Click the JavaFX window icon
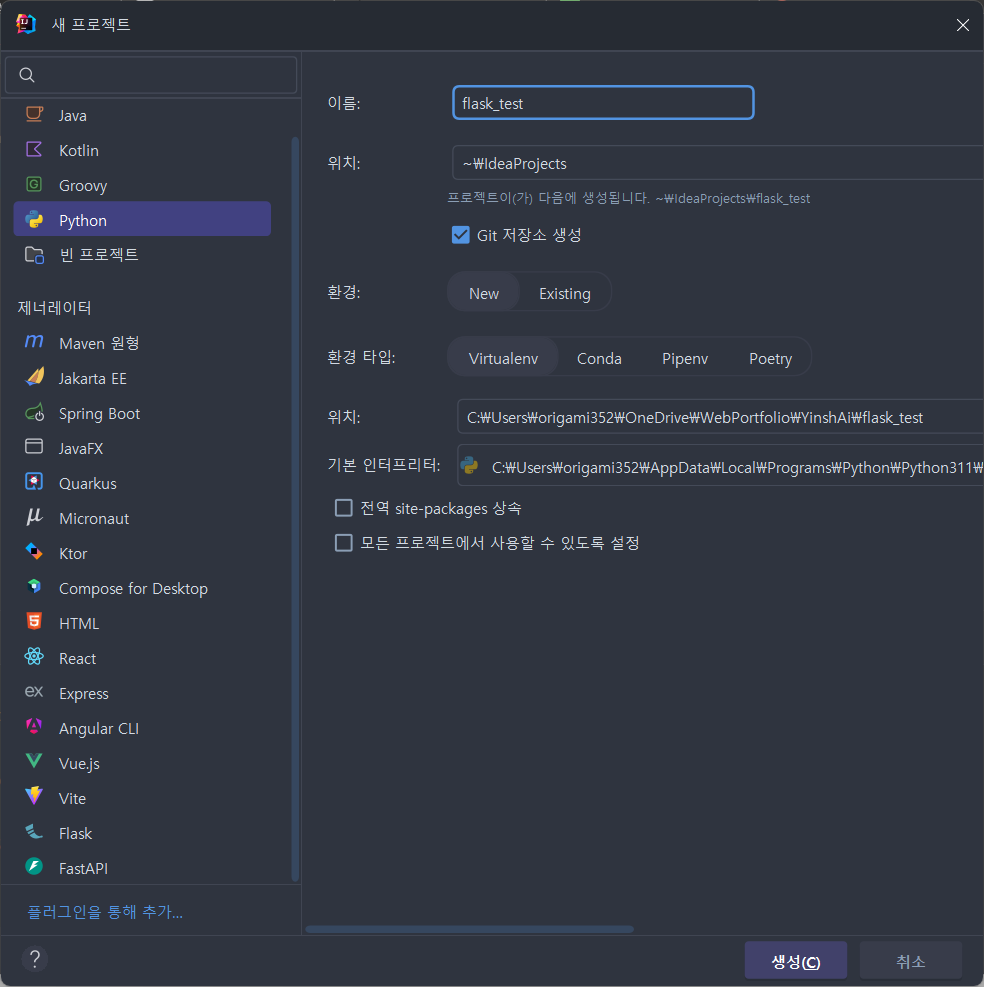This screenshot has height=987, width=984. [x=34, y=446]
